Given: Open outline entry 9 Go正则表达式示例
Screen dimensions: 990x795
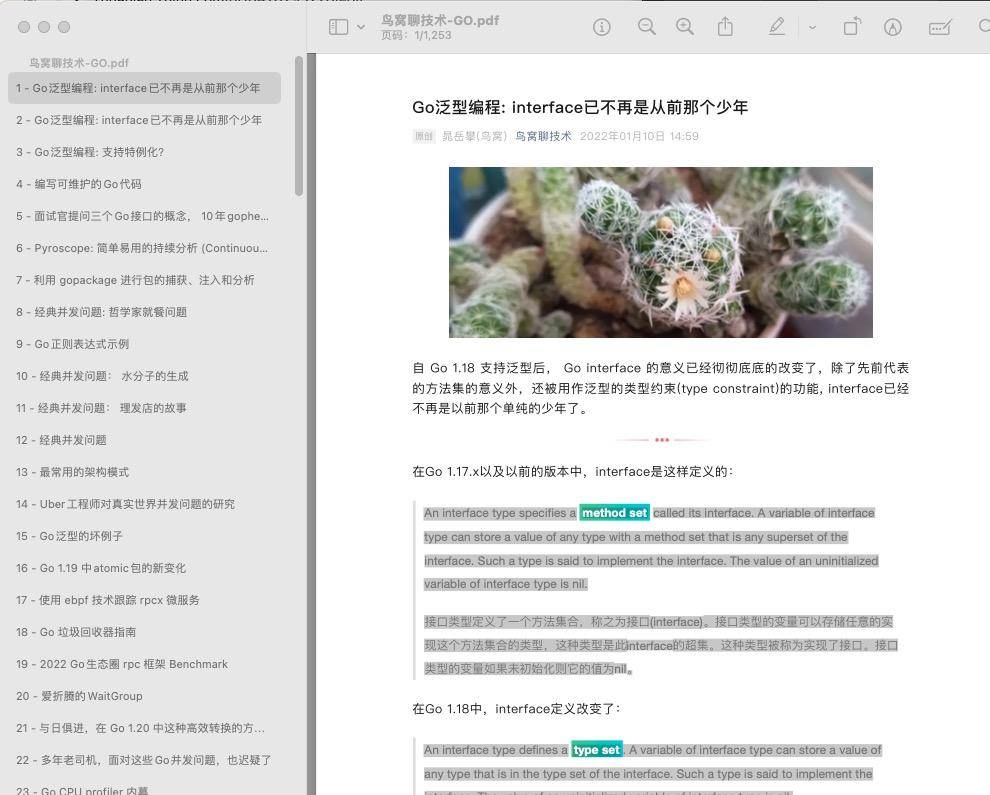Looking at the screenshot, I should pos(145,344).
